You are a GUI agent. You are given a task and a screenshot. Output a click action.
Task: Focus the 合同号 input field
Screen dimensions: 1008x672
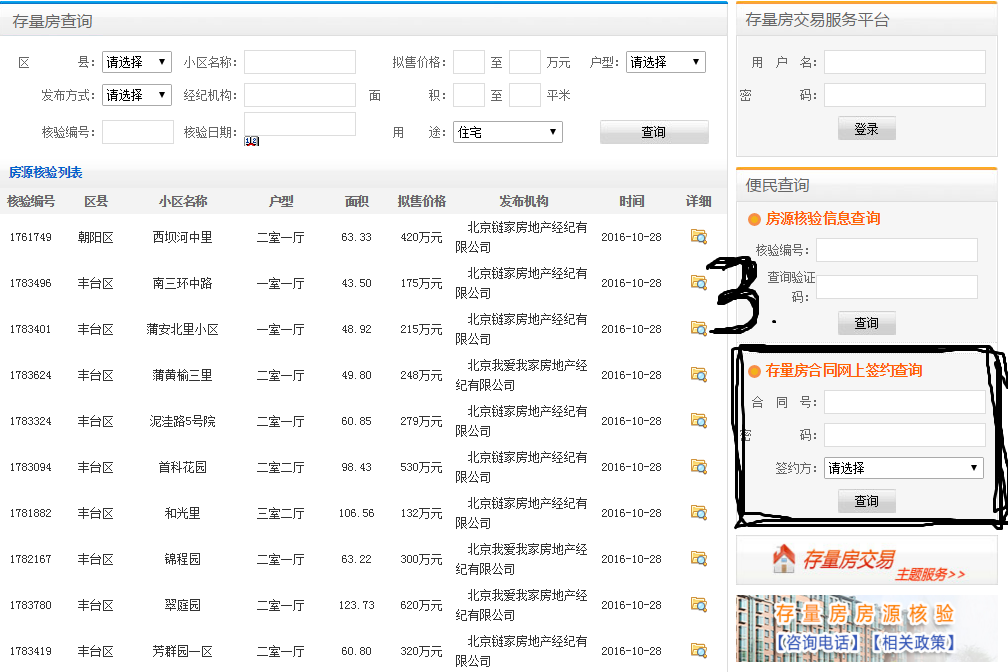click(904, 402)
